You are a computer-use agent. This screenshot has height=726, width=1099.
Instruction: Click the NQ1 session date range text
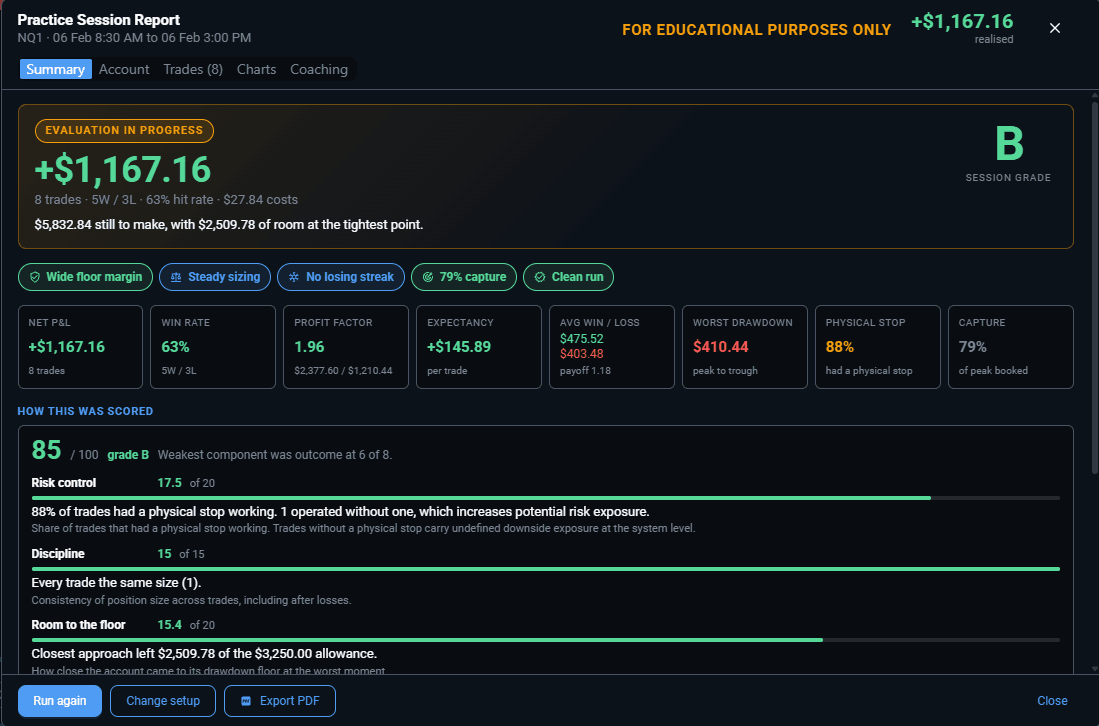(135, 38)
